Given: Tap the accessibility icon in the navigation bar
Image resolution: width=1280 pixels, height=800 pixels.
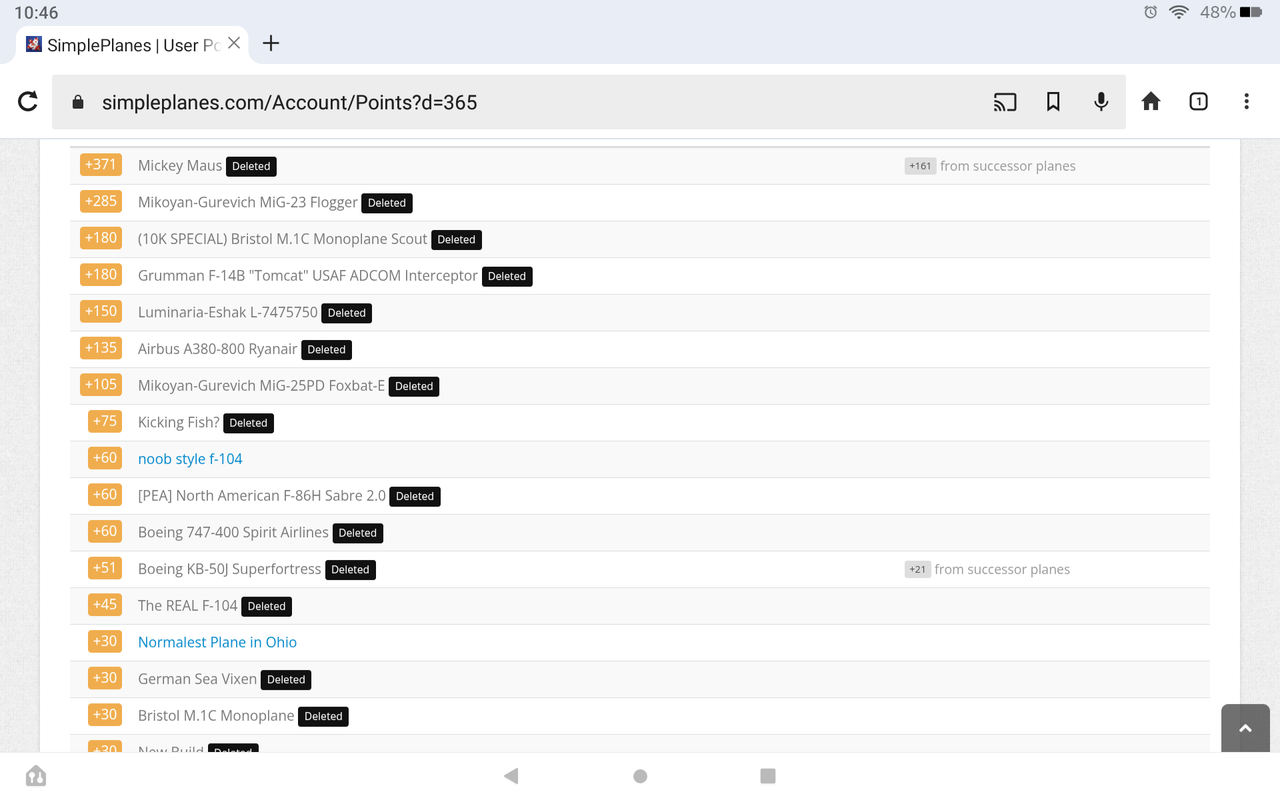Looking at the screenshot, I should (36, 776).
